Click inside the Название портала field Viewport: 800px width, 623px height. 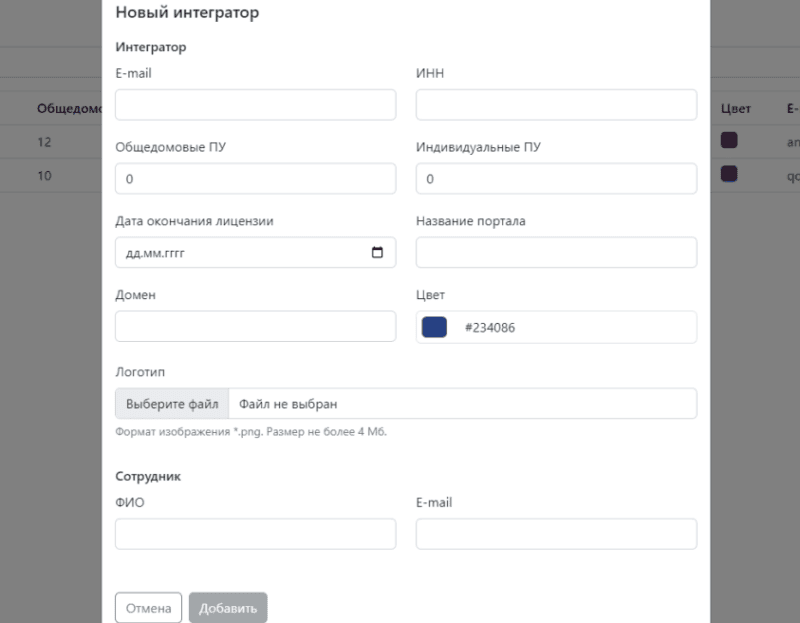tap(555, 252)
